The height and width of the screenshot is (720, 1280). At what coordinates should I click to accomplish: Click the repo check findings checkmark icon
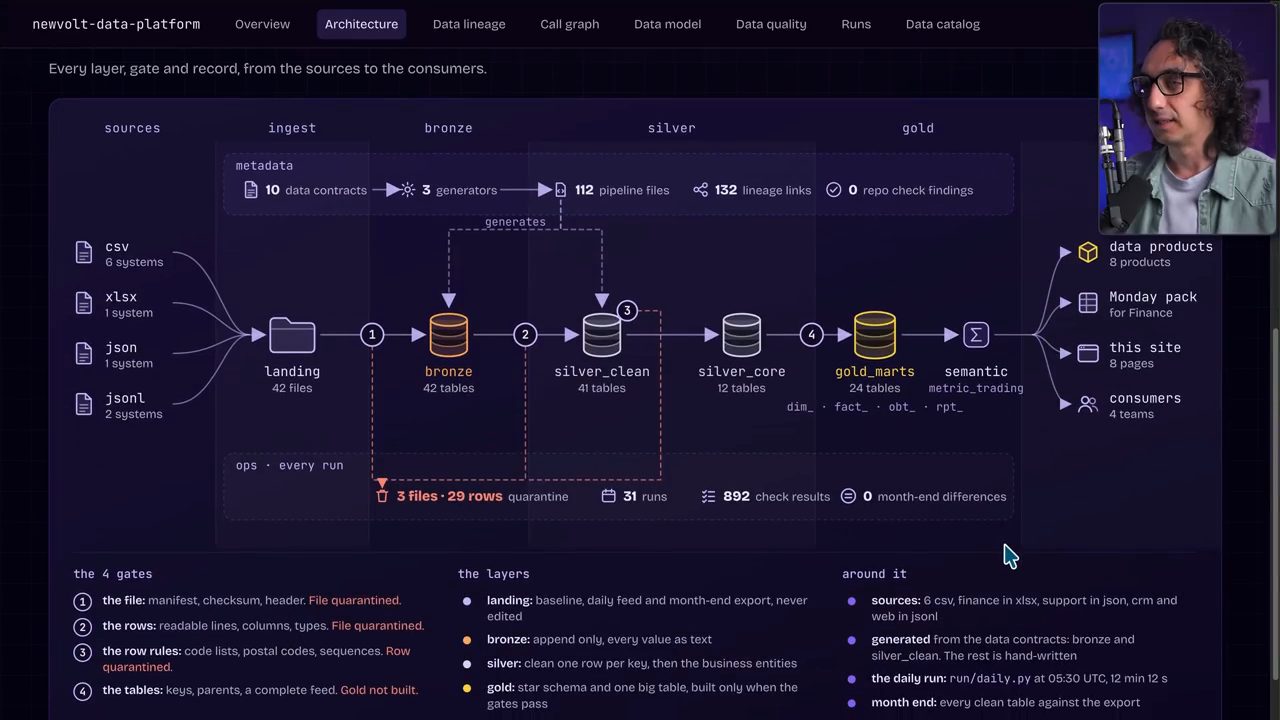pyautogui.click(x=833, y=190)
